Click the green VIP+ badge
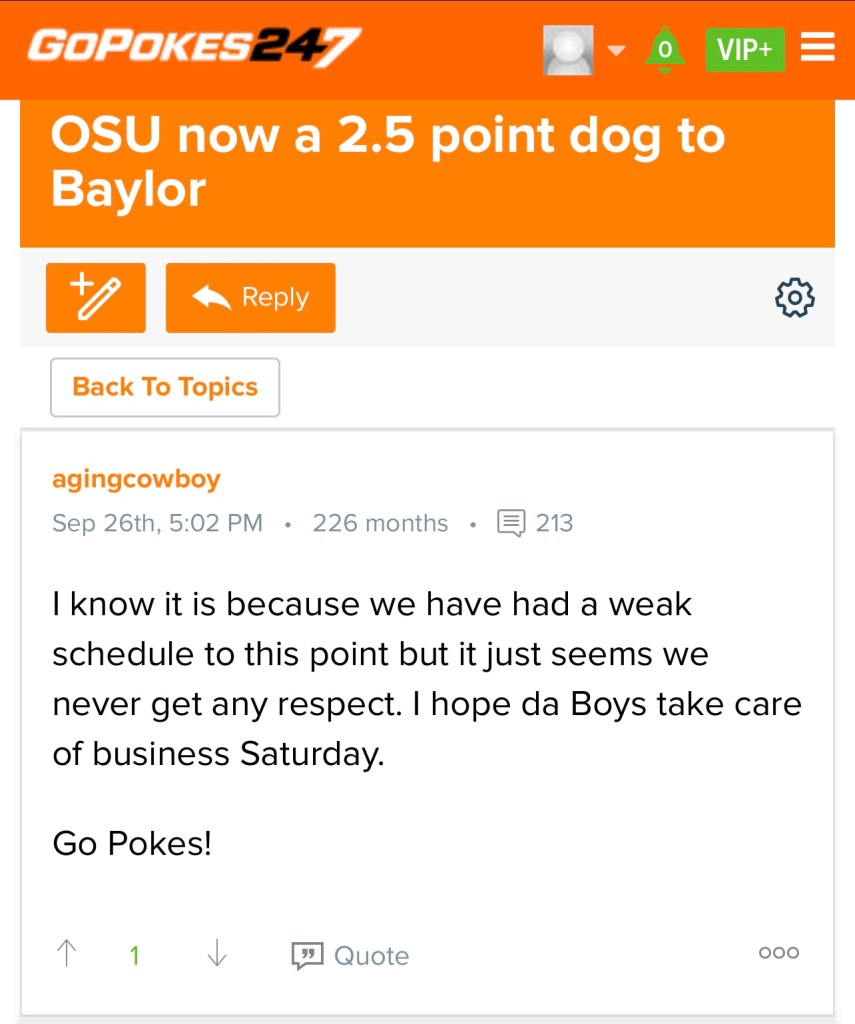The width and height of the screenshot is (855, 1024). click(x=745, y=49)
